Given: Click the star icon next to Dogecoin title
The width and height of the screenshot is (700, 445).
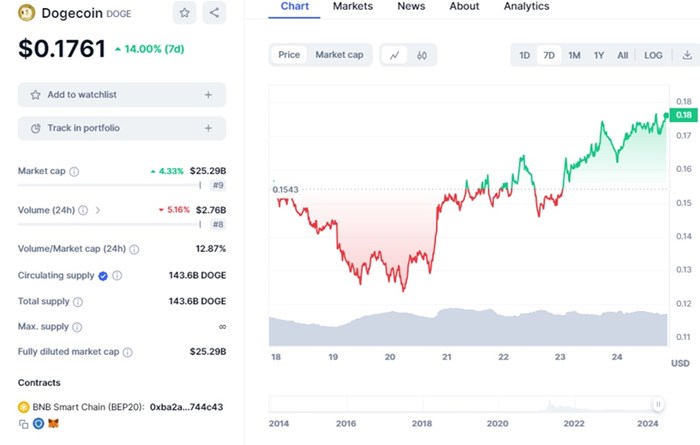Looking at the screenshot, I should (x=185, y=13).
